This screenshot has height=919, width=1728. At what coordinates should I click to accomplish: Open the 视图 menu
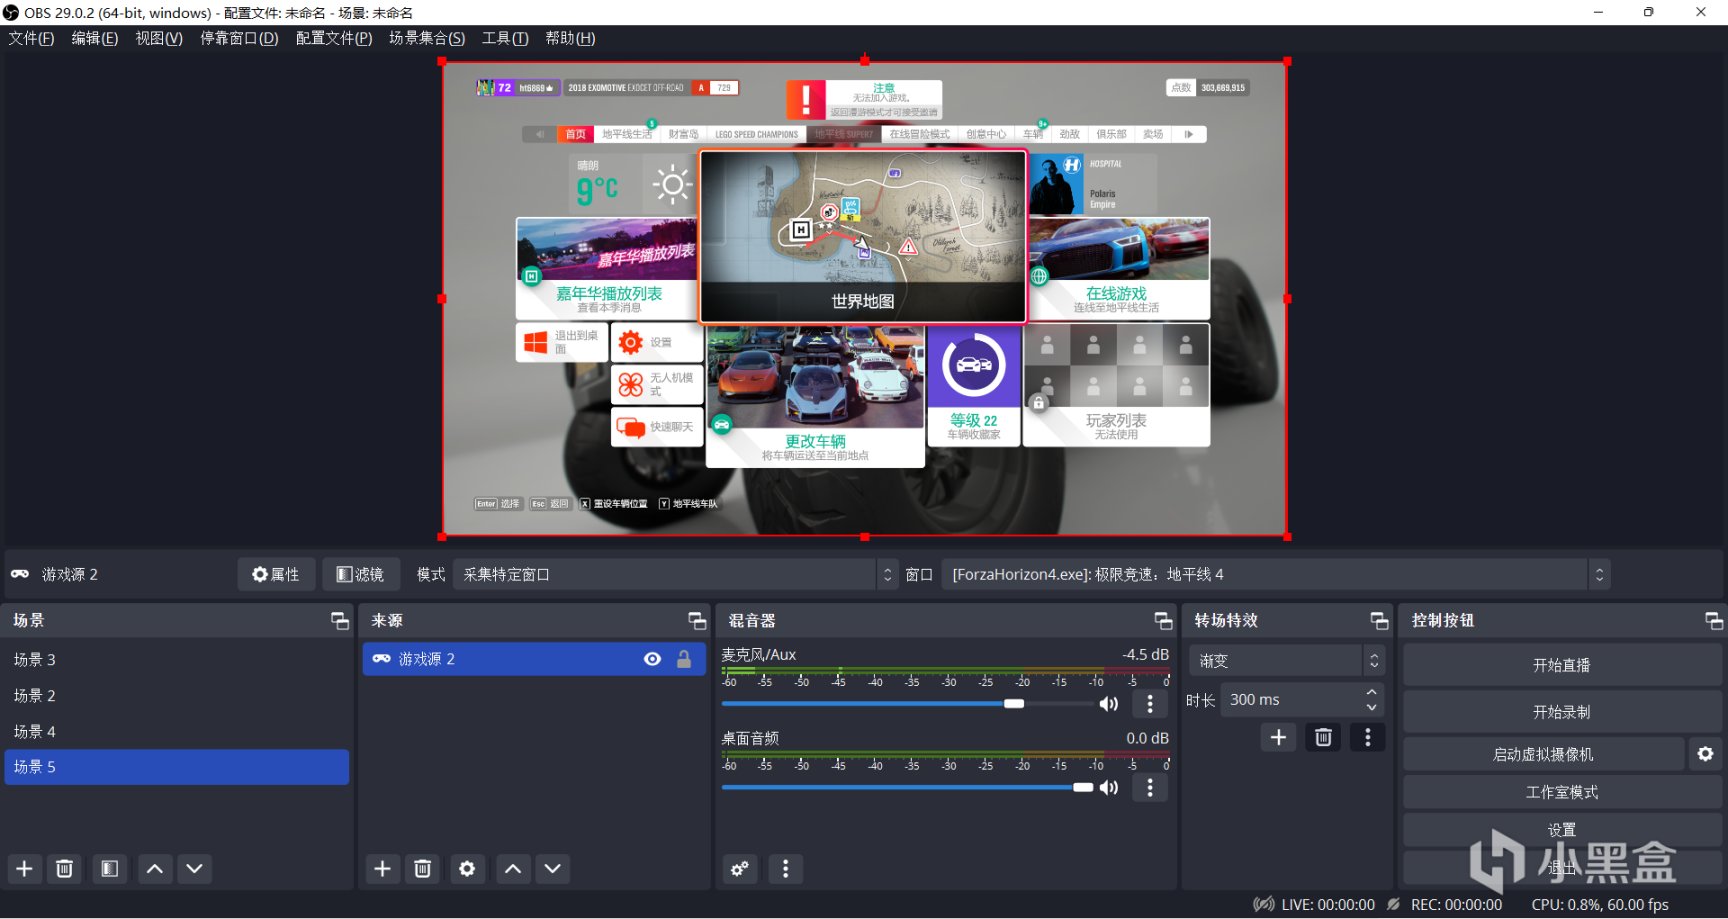click(159, 38)
